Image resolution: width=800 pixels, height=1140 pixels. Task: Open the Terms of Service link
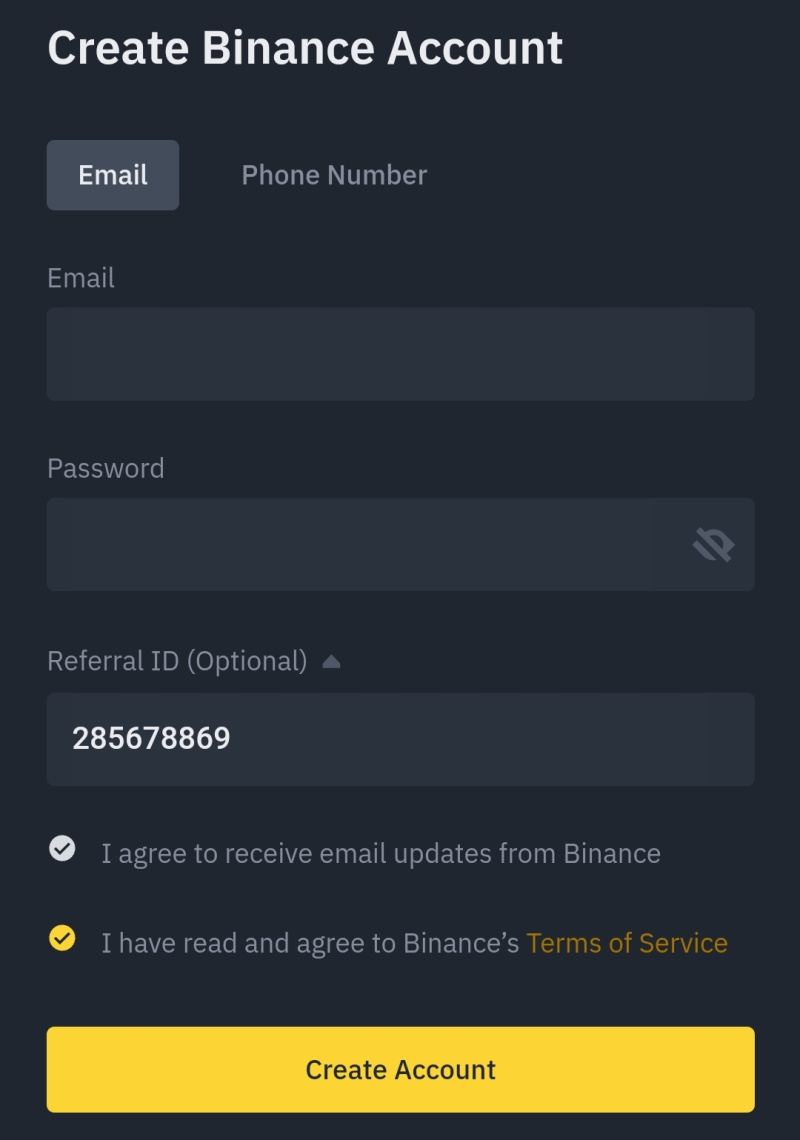[627, 943]
